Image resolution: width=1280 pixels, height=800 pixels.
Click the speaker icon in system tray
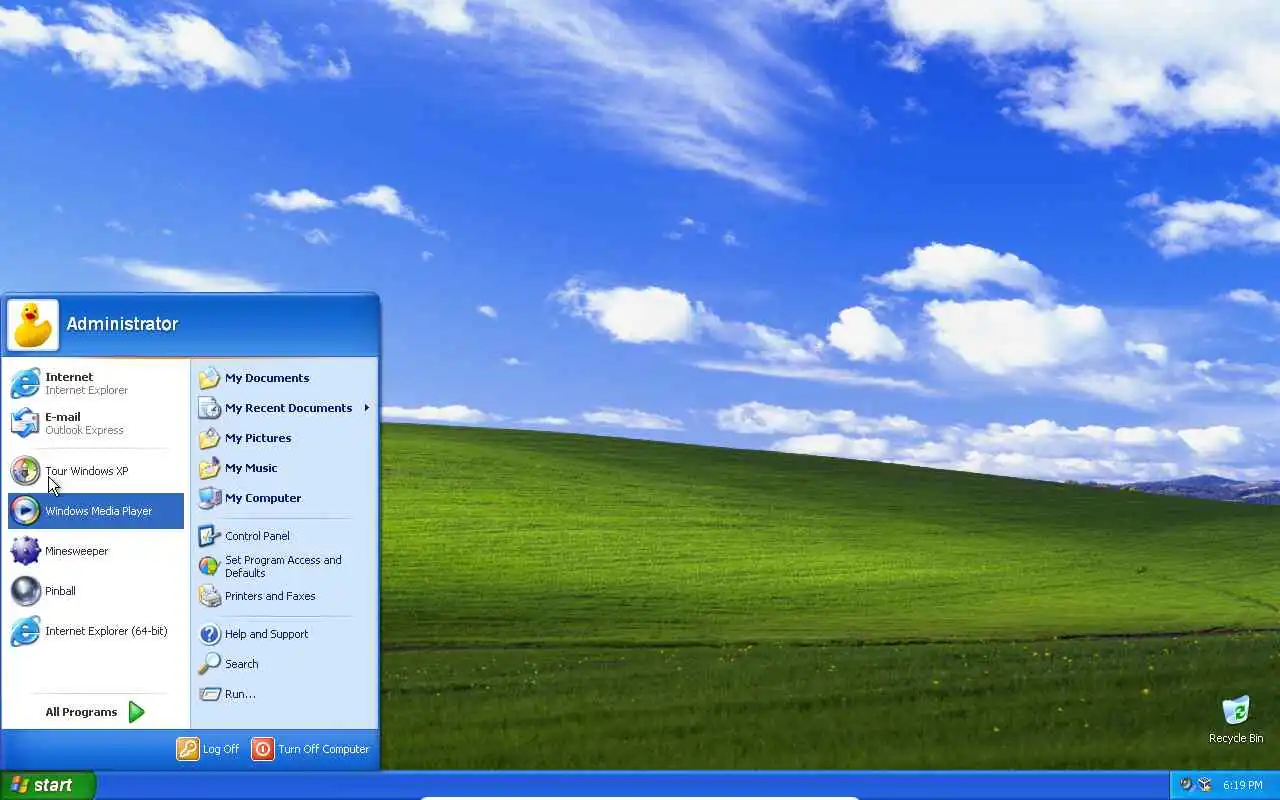point(1186,785)
